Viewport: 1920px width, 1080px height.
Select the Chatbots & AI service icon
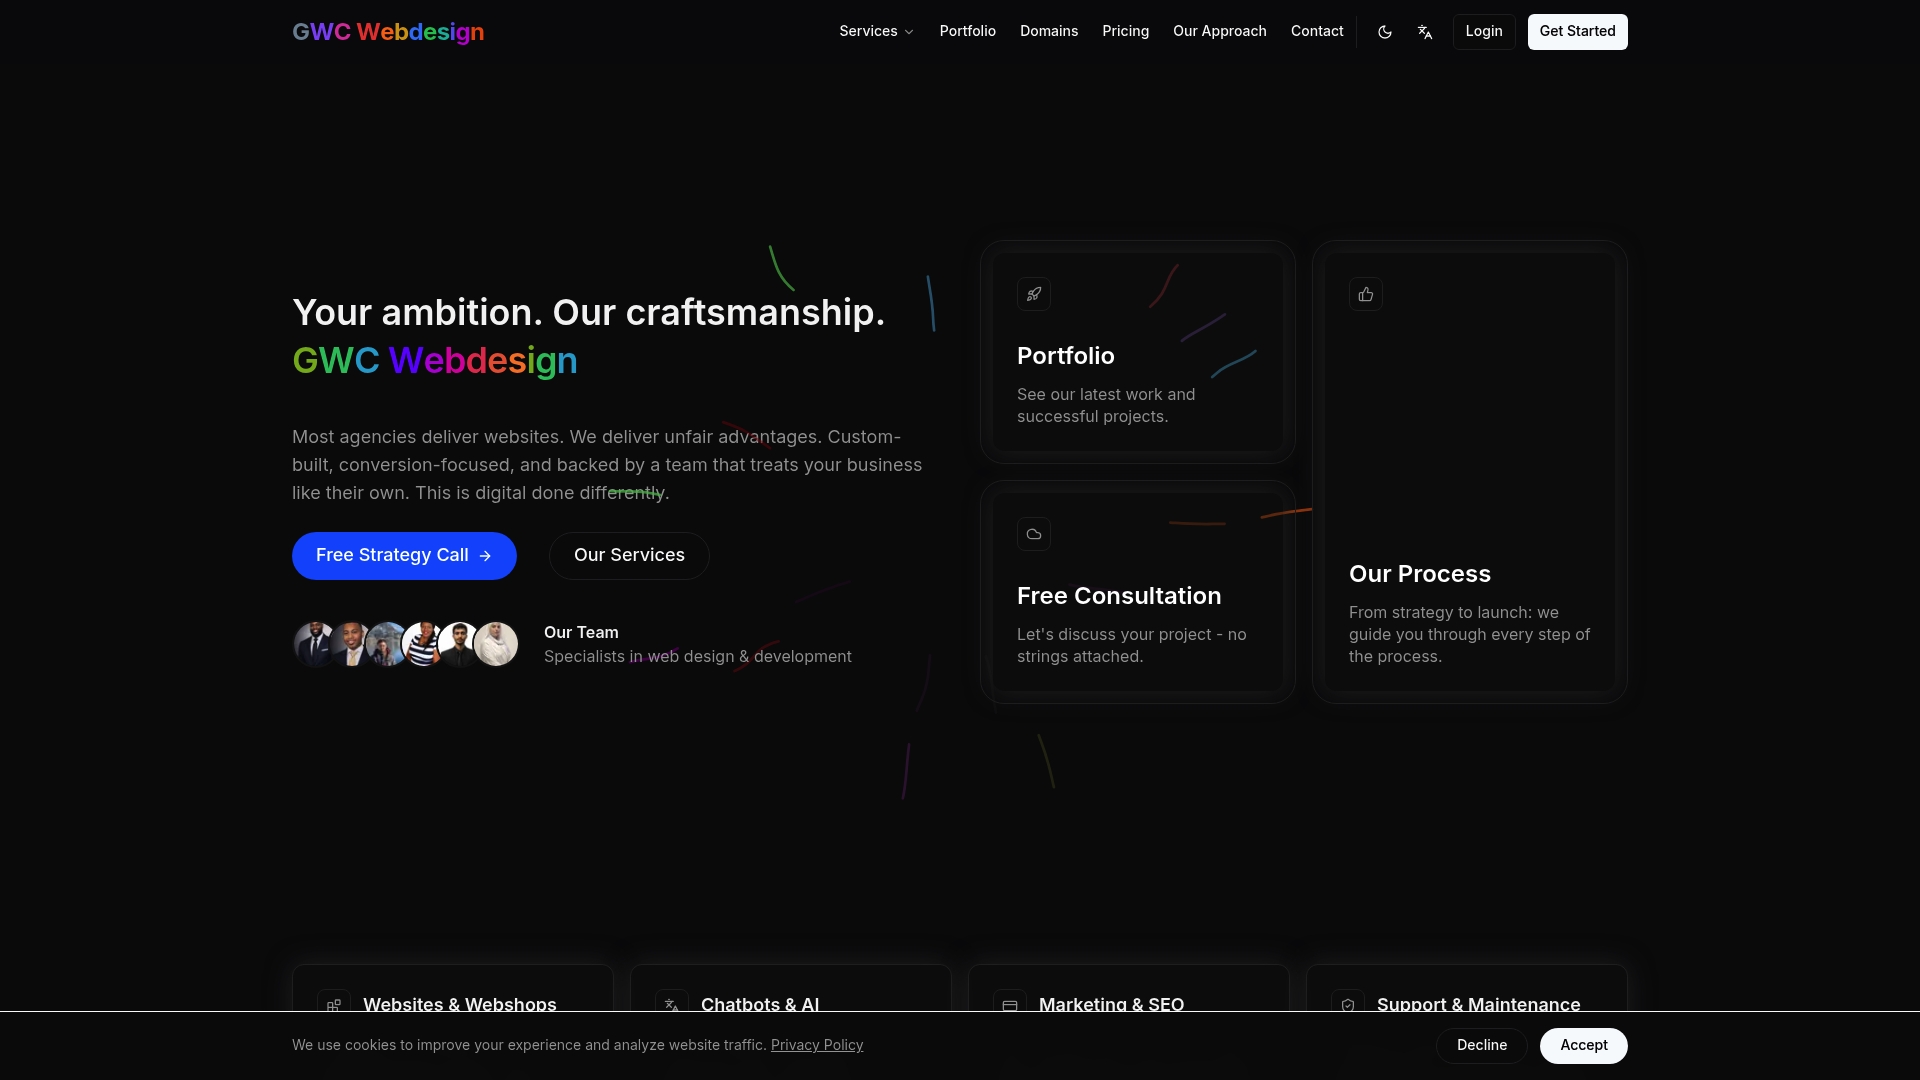(x=671, y=1005)
